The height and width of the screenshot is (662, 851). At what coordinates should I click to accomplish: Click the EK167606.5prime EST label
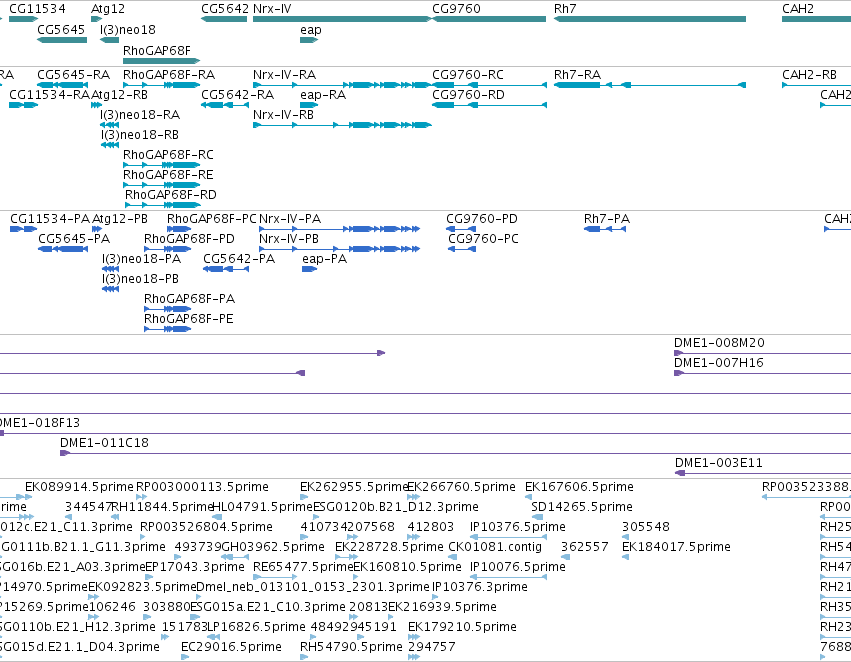[x=579, y=487]
